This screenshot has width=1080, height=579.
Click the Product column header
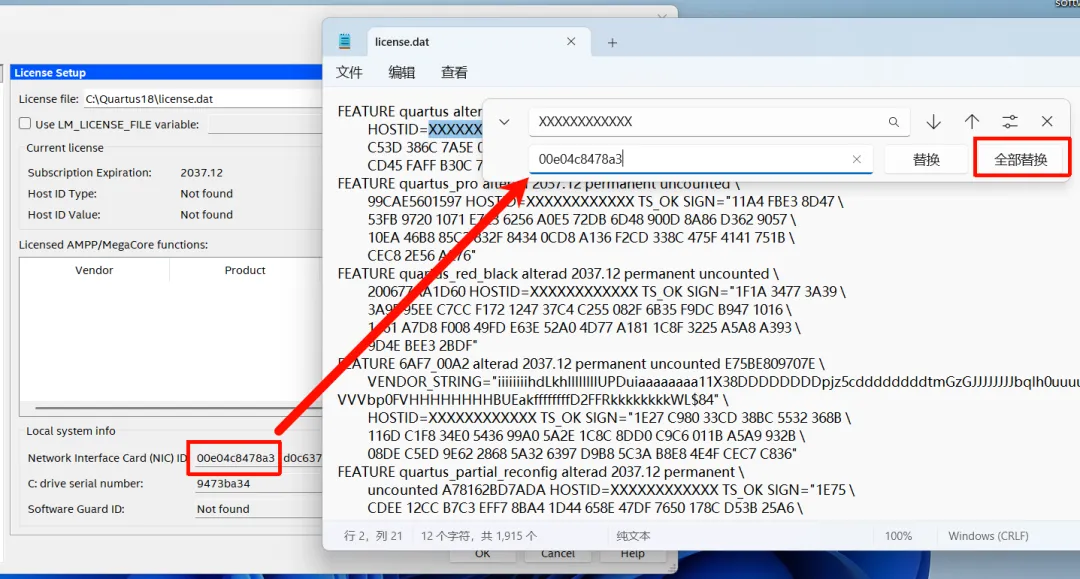click(245, 270)
